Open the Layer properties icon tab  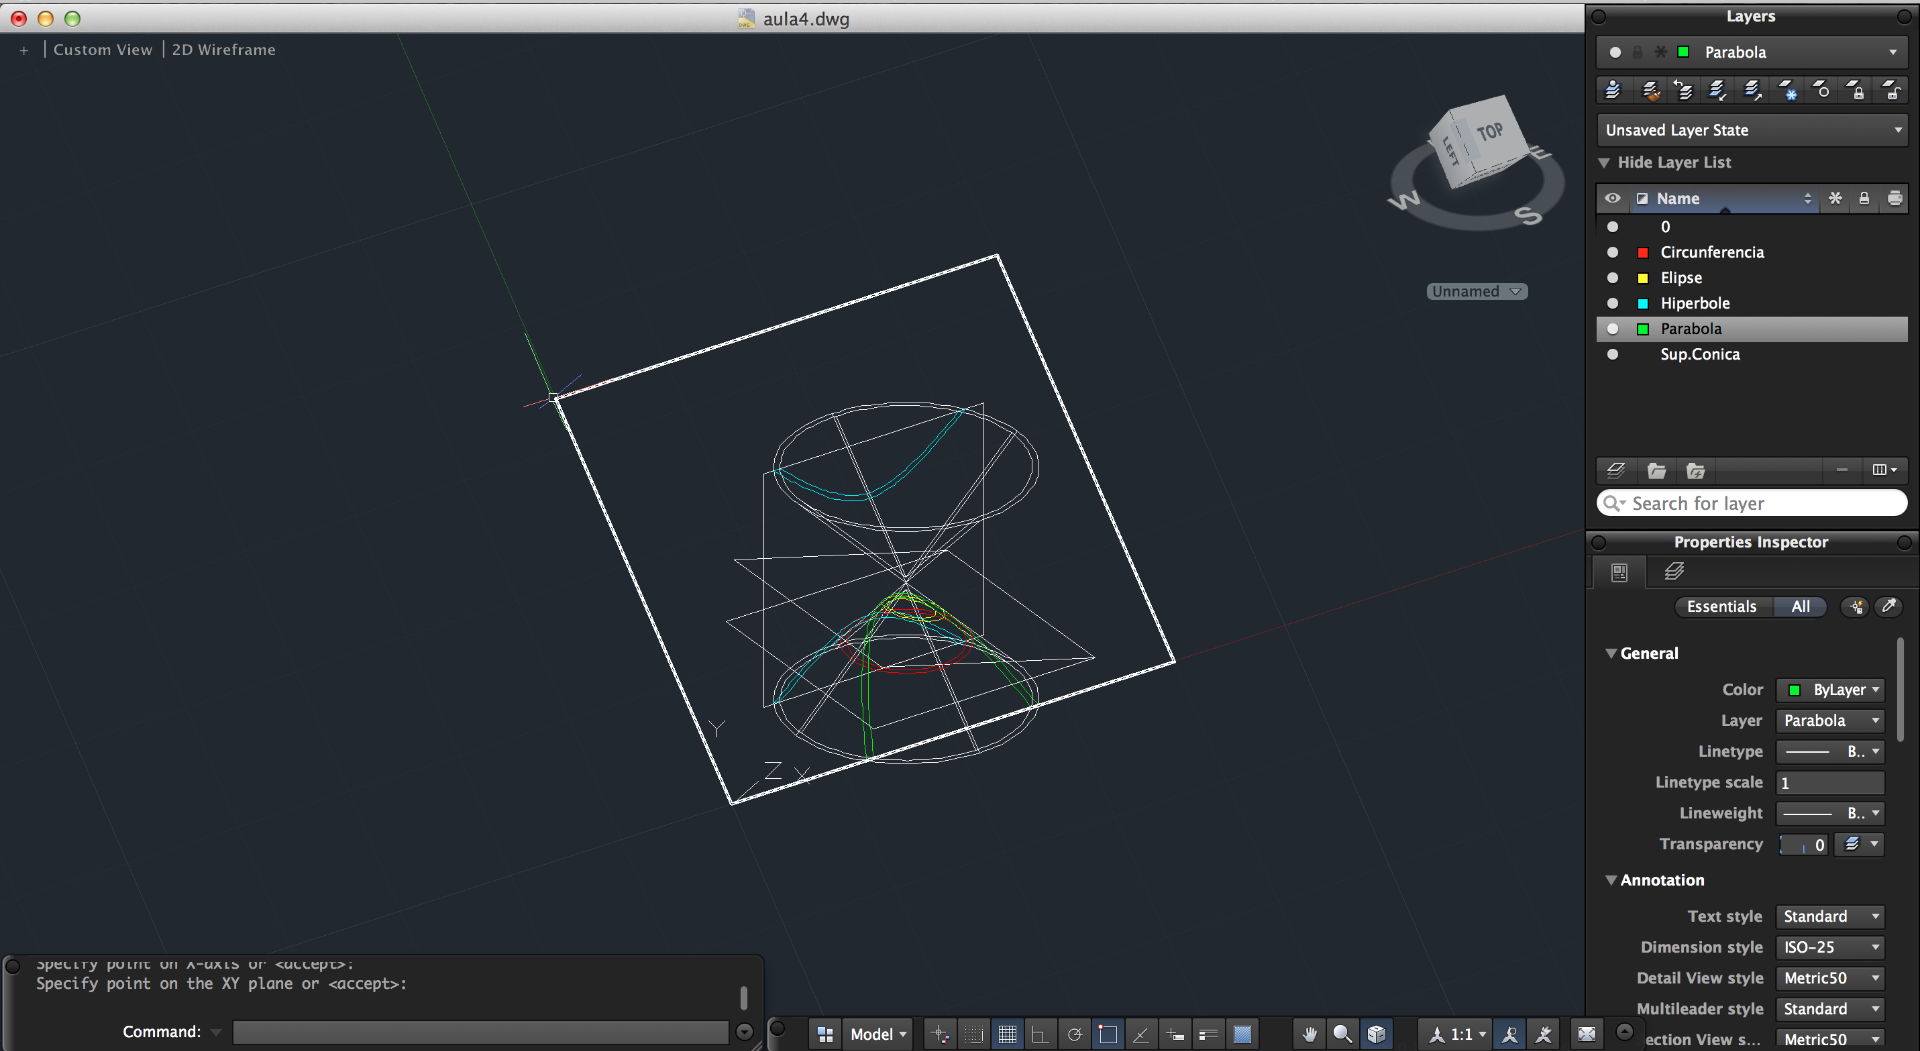coord(1674,572)
